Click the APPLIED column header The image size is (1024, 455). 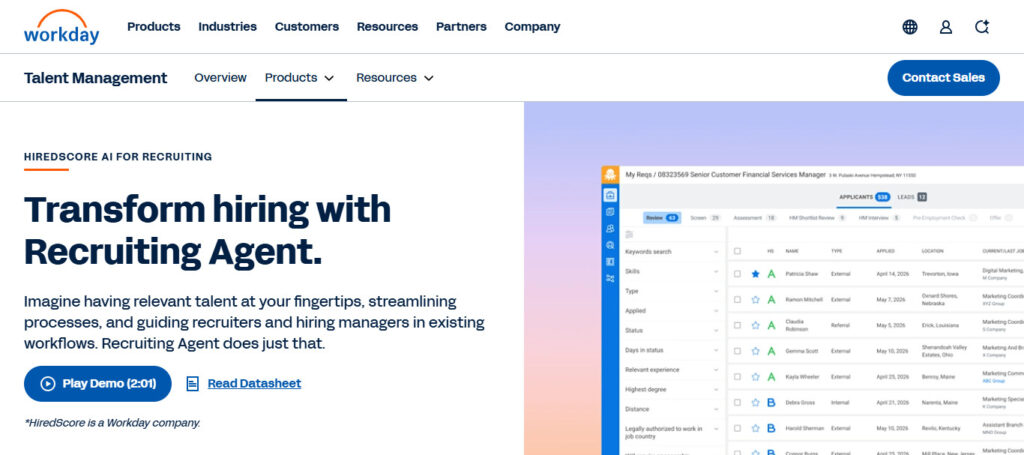pos(886,251)
